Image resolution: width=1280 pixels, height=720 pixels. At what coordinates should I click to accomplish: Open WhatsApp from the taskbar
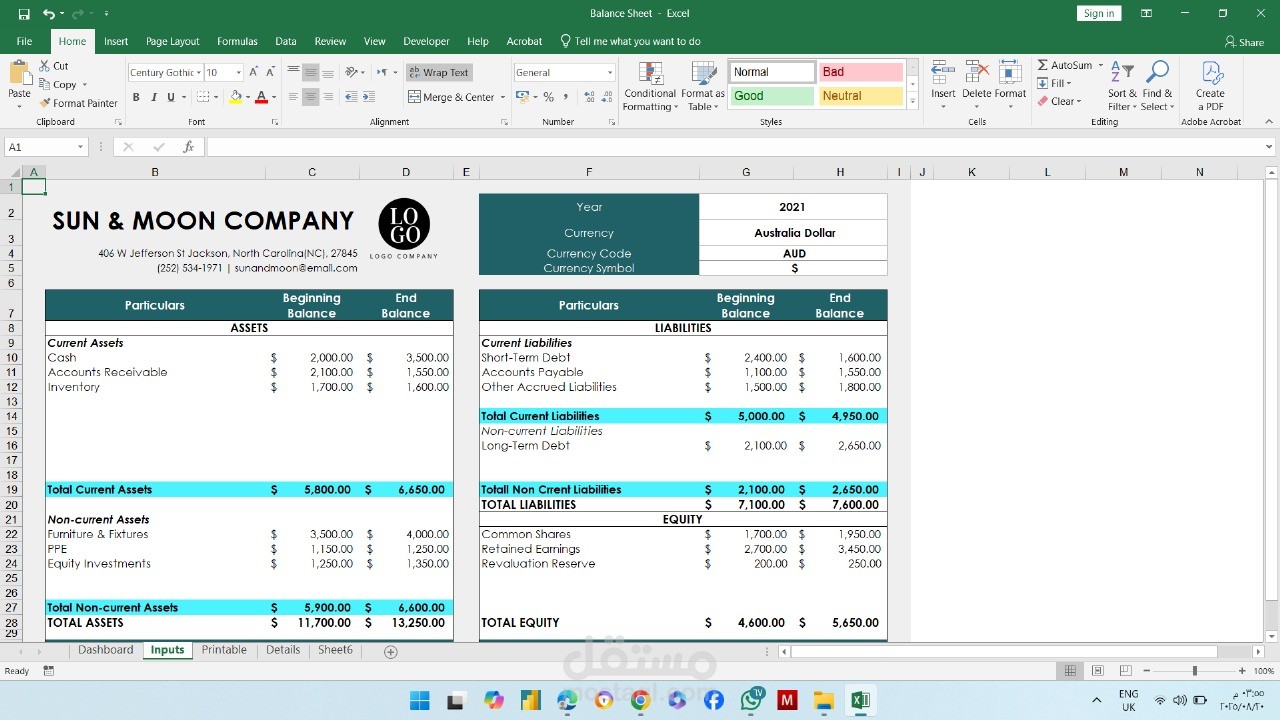pyautogui.click(x=752, y=700)
